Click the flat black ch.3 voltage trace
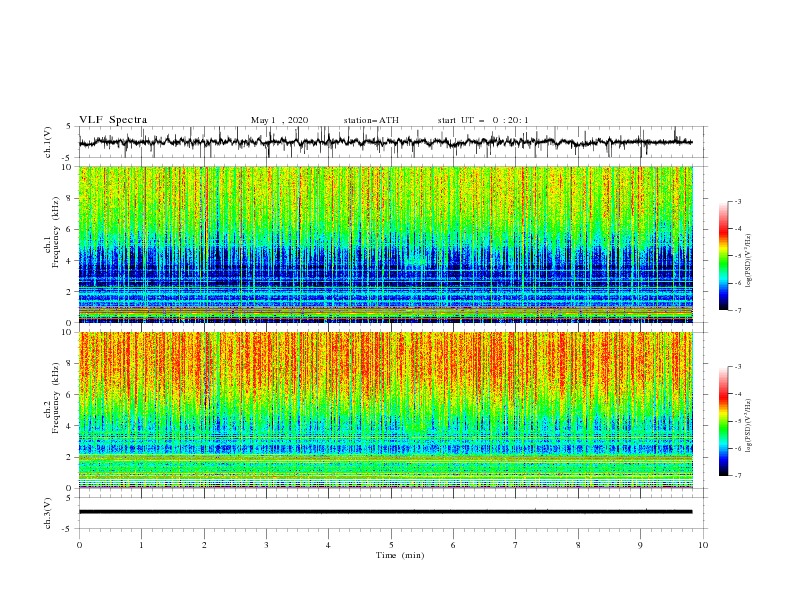The height and width of the screenshot is (612, 792). click(385, 512)
